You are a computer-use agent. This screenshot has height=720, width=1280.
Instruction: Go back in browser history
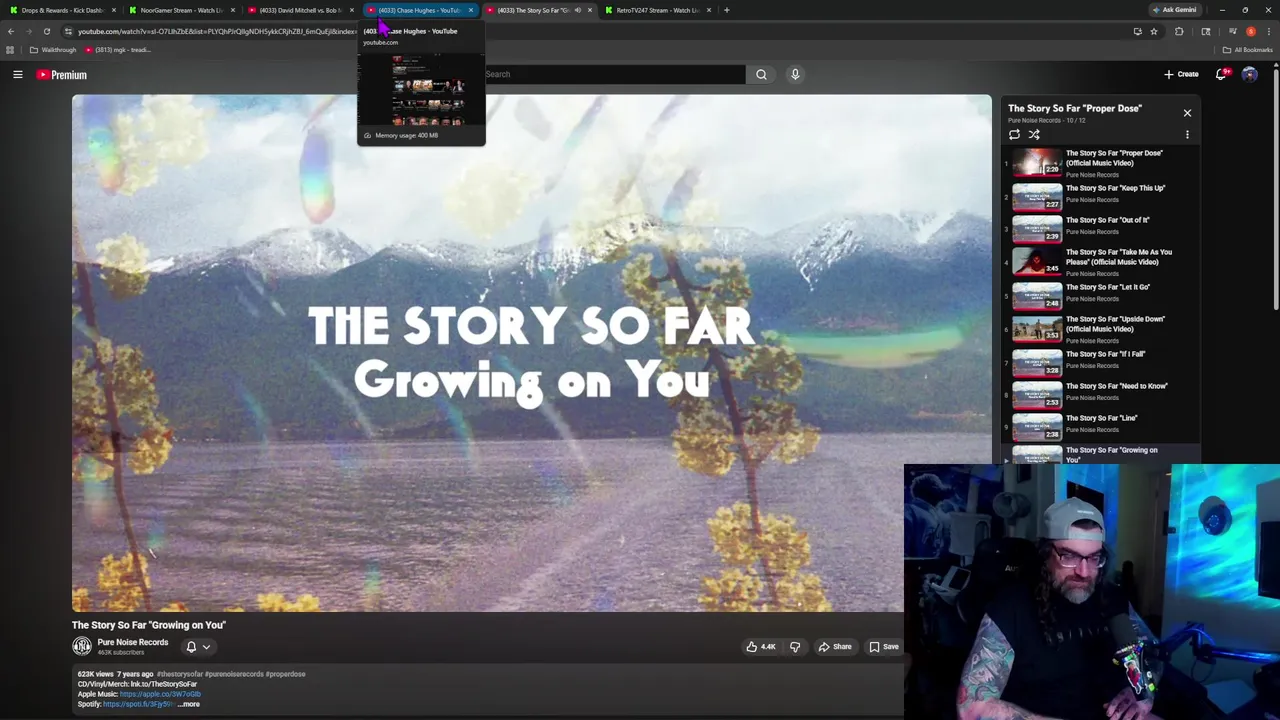[11, 31]
